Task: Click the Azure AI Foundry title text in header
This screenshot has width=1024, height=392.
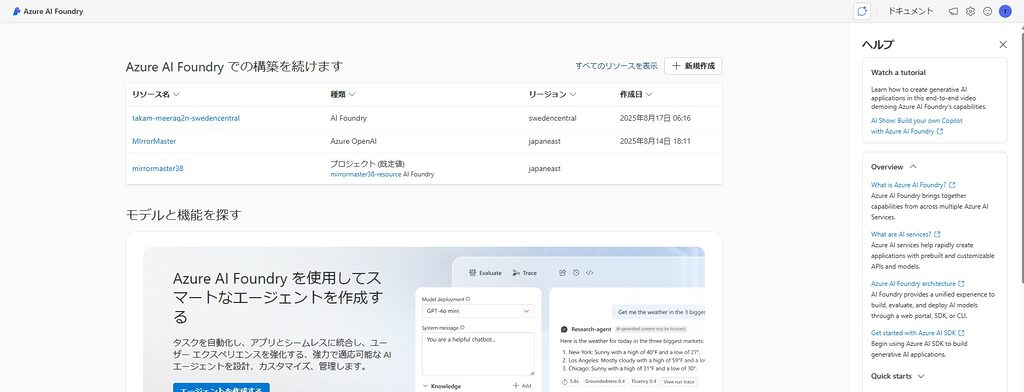Action: pyautogui.click(x=53, y=11)
